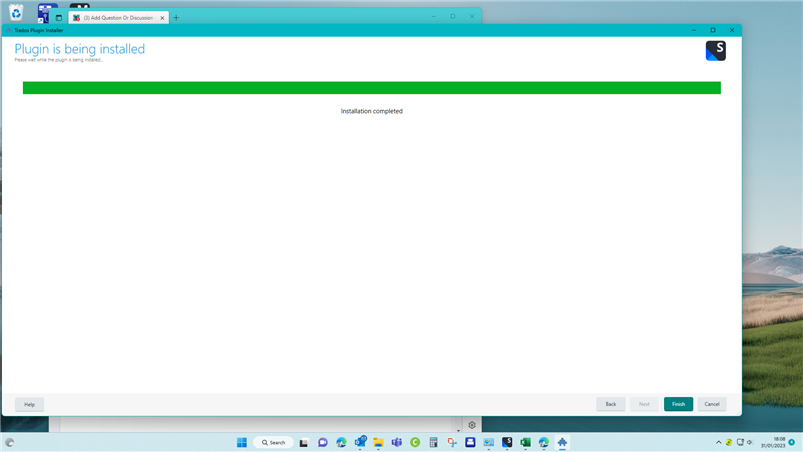
Task: Close the Trados Plugin Installer window
Action: tap(732, 30)
